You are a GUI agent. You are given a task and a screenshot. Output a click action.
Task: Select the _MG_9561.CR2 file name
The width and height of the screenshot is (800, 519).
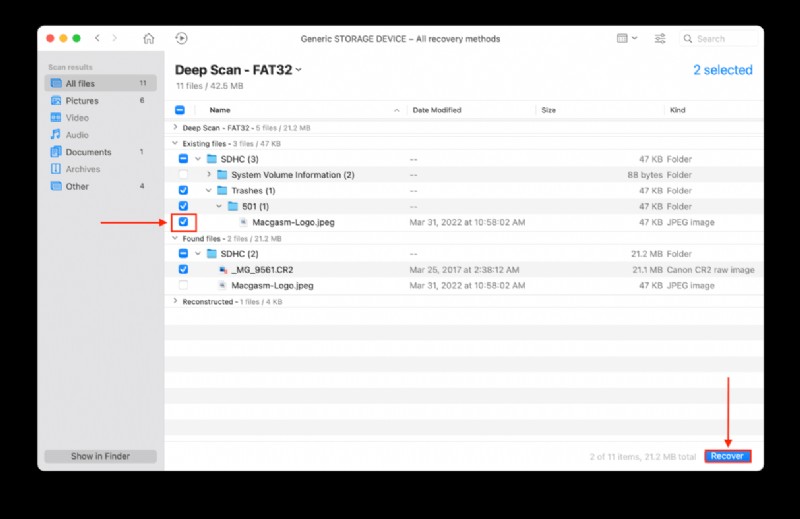click(262, 269)
